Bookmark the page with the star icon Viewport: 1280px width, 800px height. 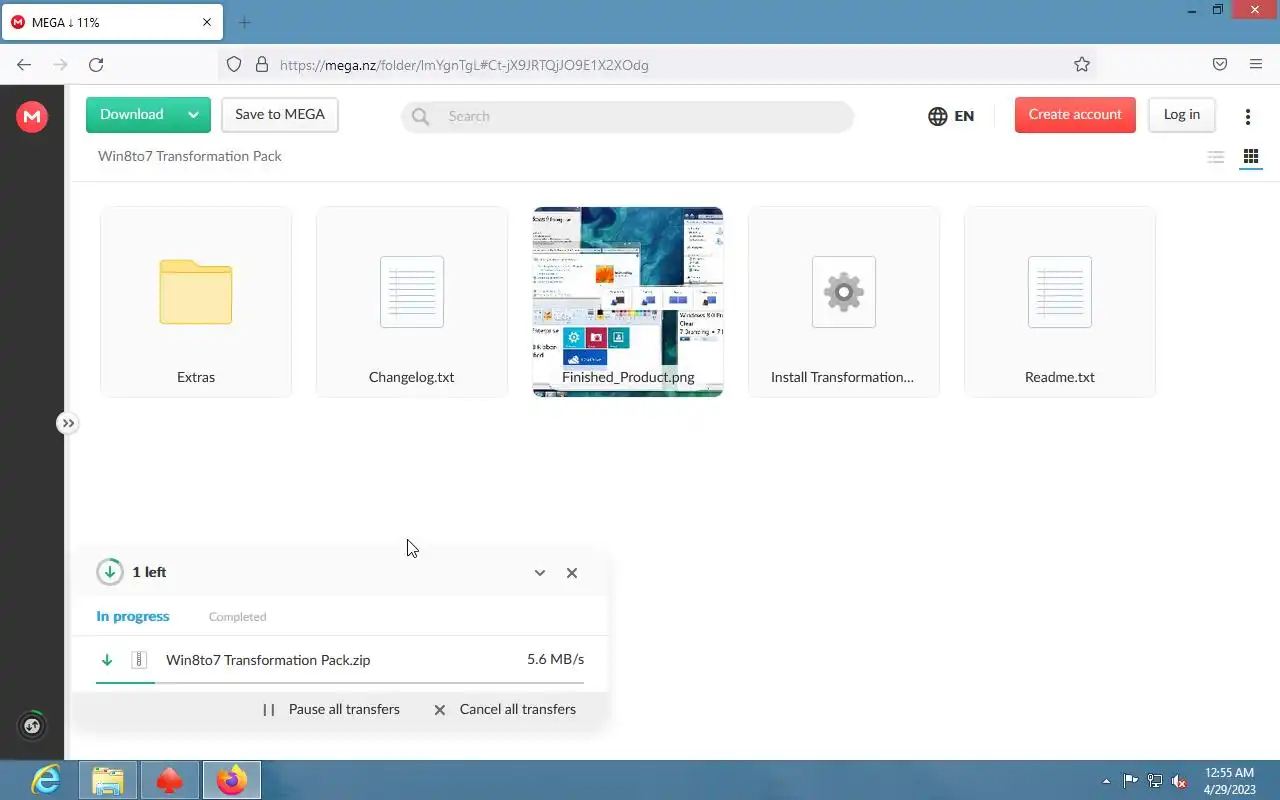point(1082,65)
